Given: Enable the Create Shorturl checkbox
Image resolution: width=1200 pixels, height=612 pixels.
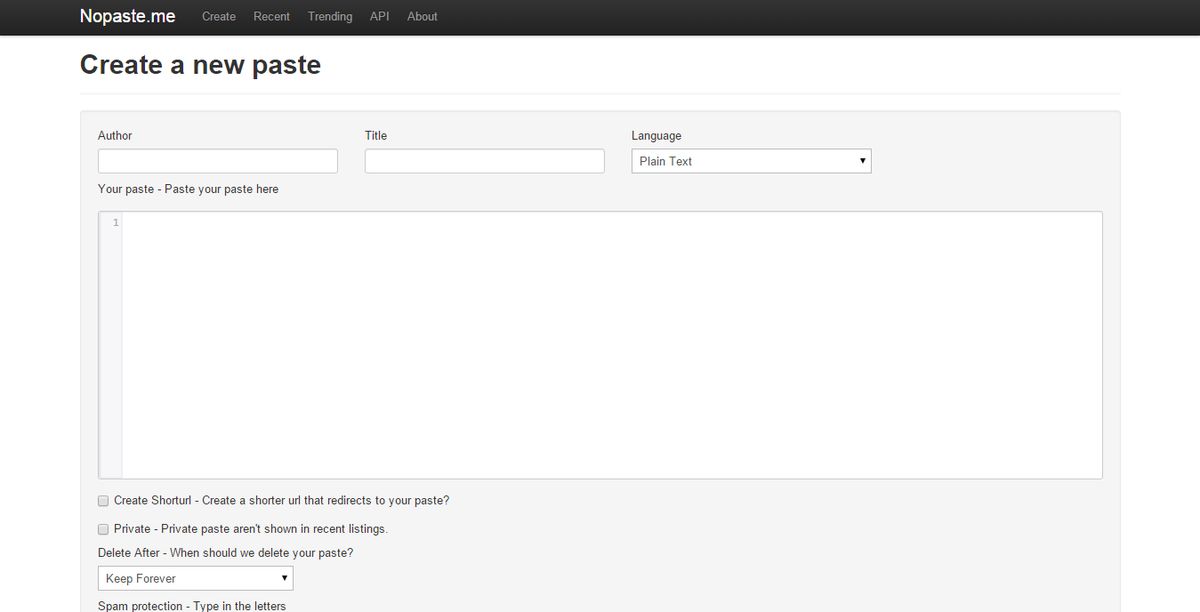Looking at the screenshot, I should (x=103, y=501).
